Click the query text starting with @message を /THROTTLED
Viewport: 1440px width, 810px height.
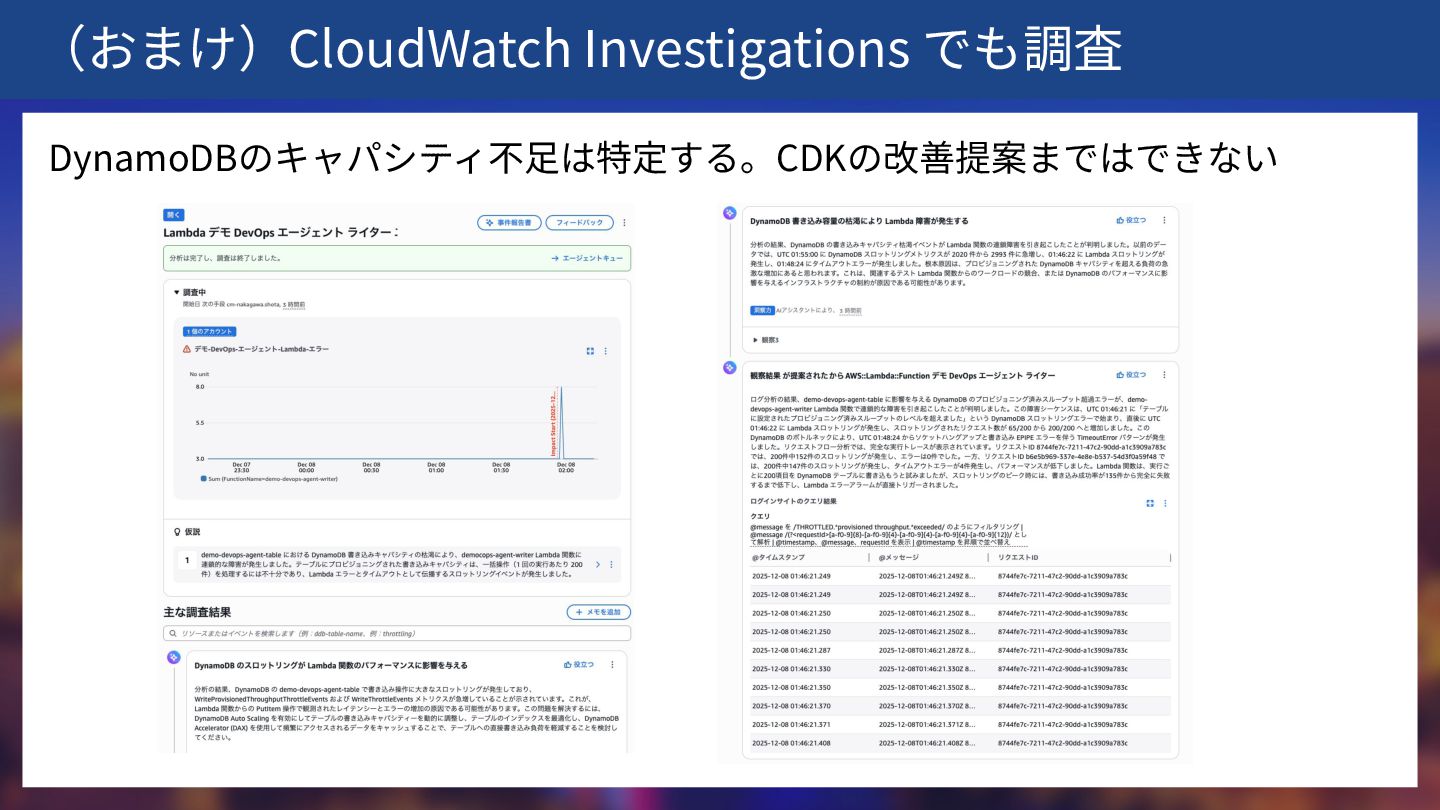tap(888, 534)
